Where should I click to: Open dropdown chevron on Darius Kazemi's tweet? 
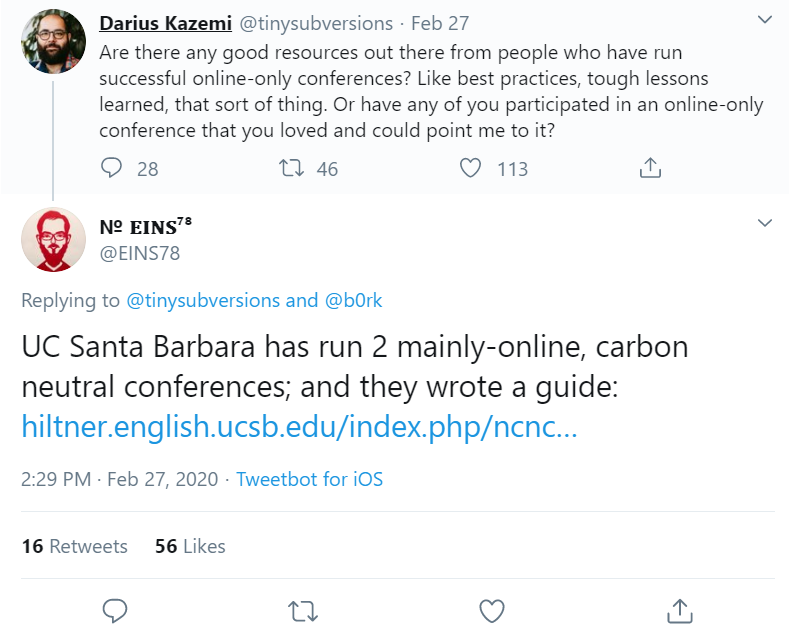tap(765, 20)
